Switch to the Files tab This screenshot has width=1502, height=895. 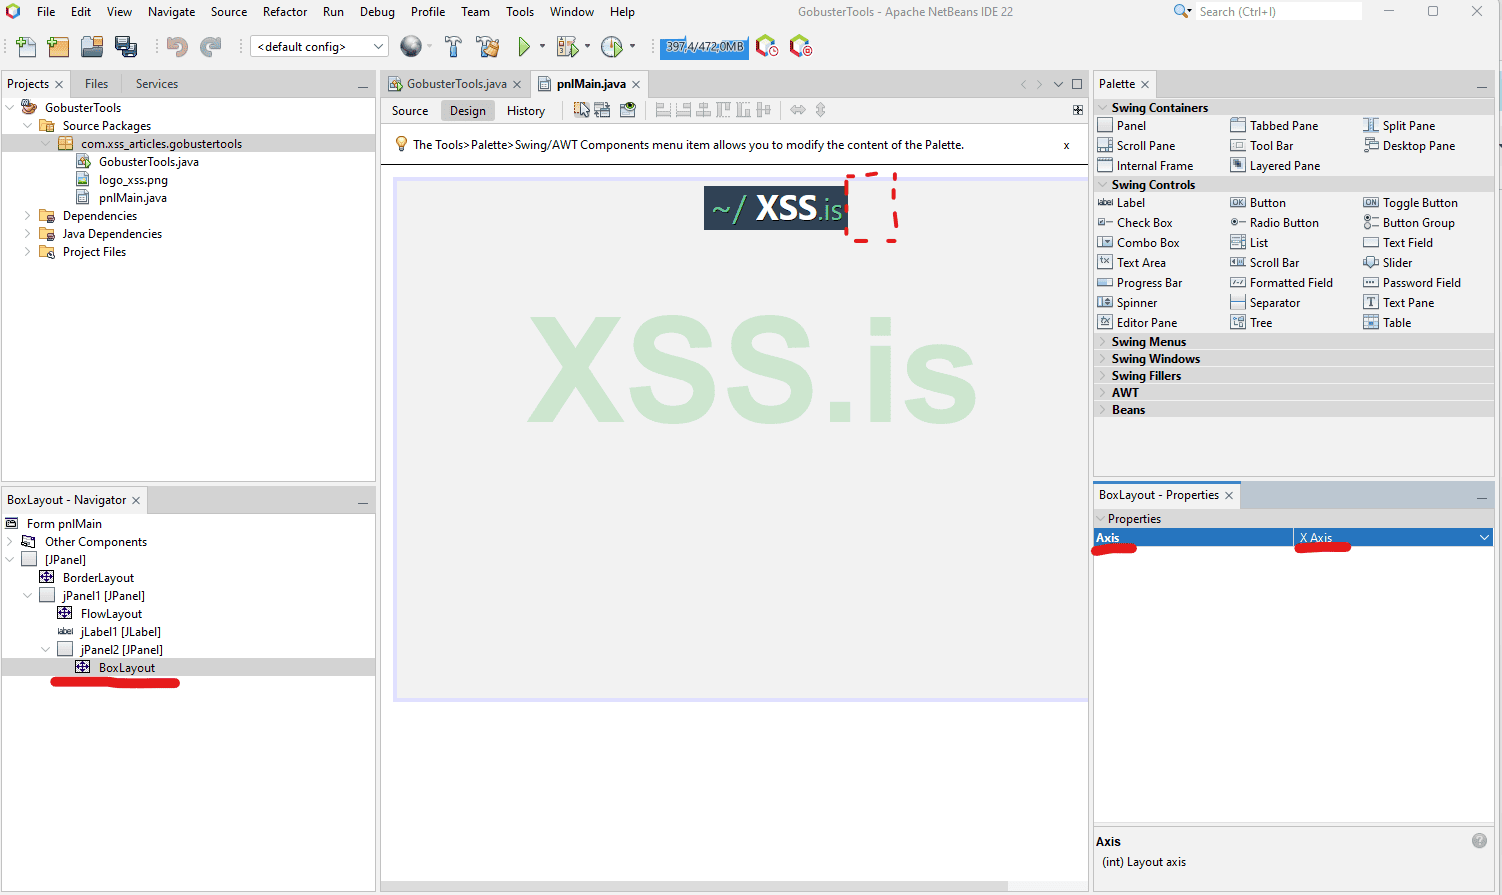click(96, 84)
